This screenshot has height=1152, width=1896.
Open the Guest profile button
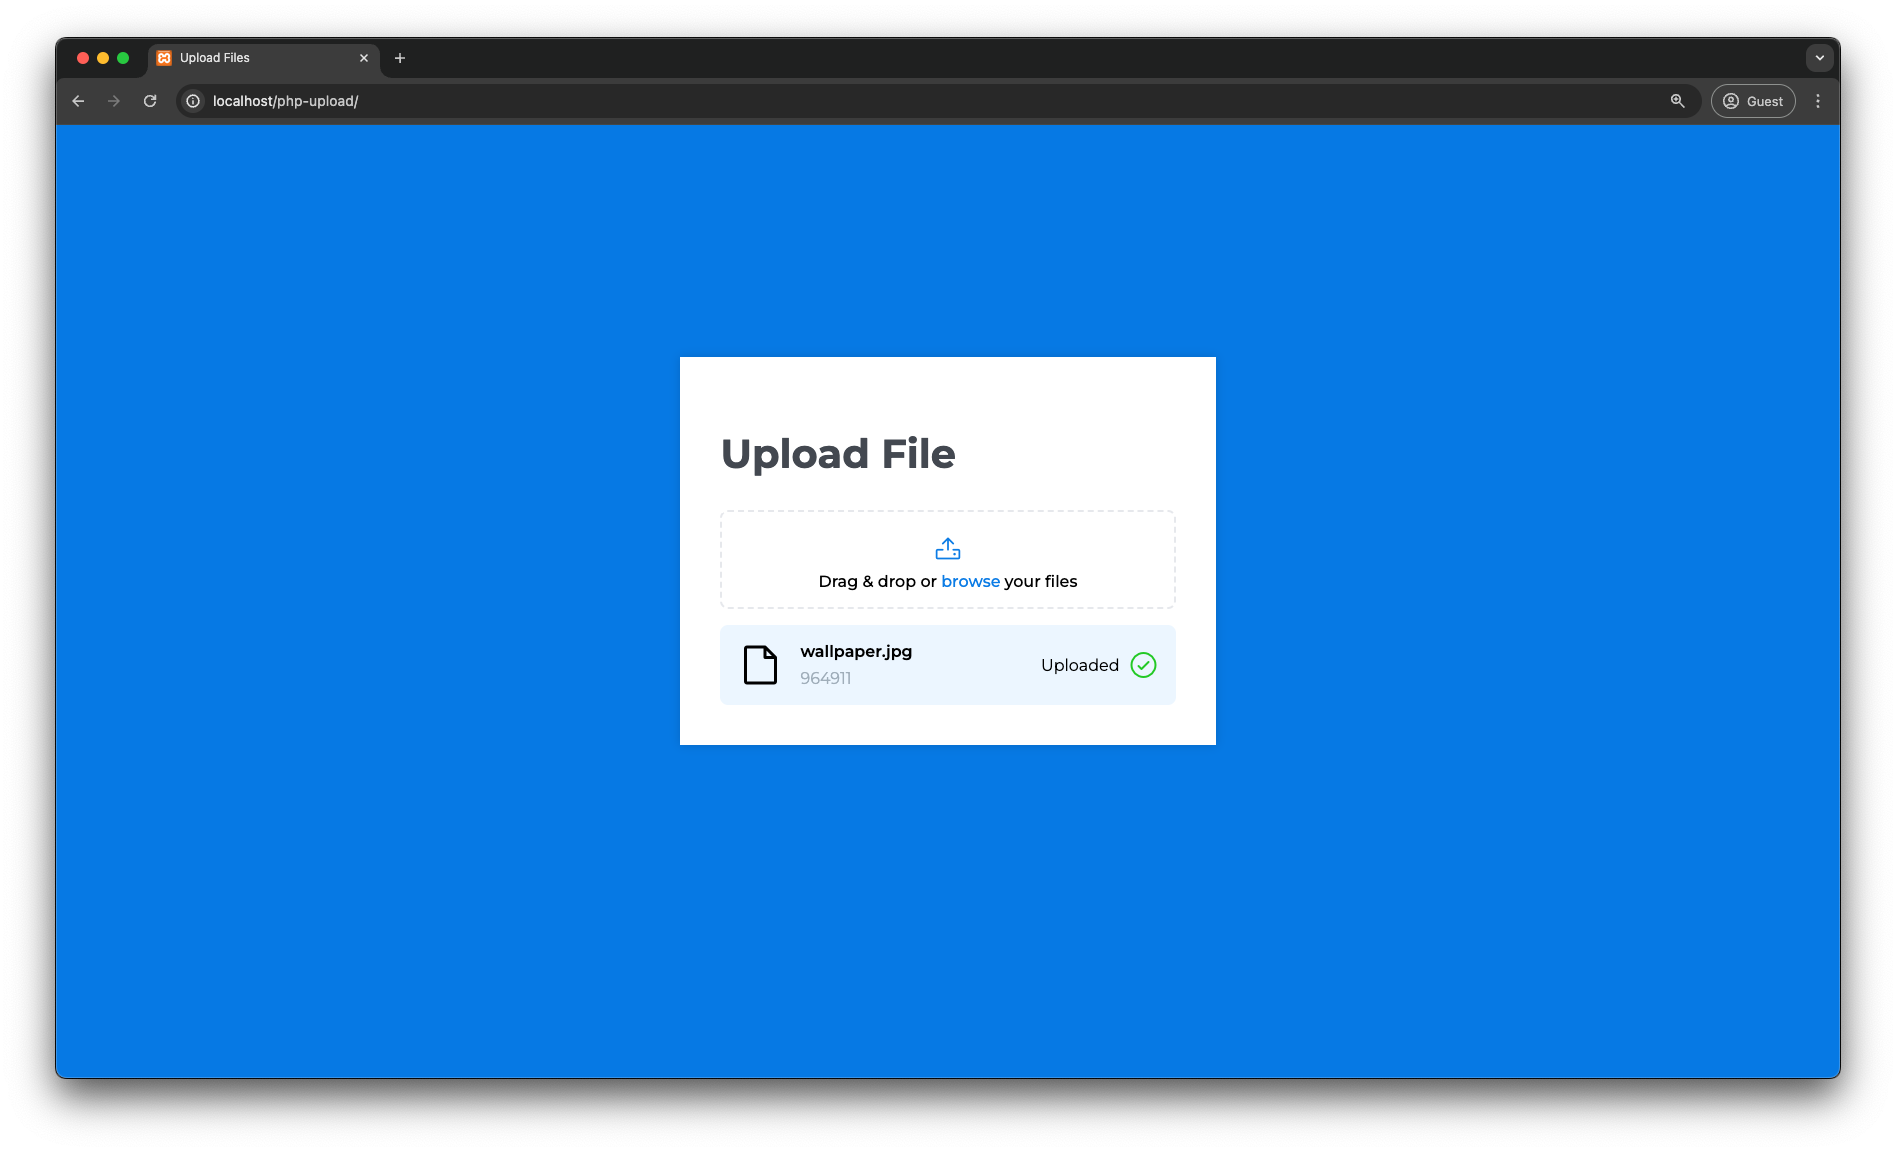[1753, 101]
